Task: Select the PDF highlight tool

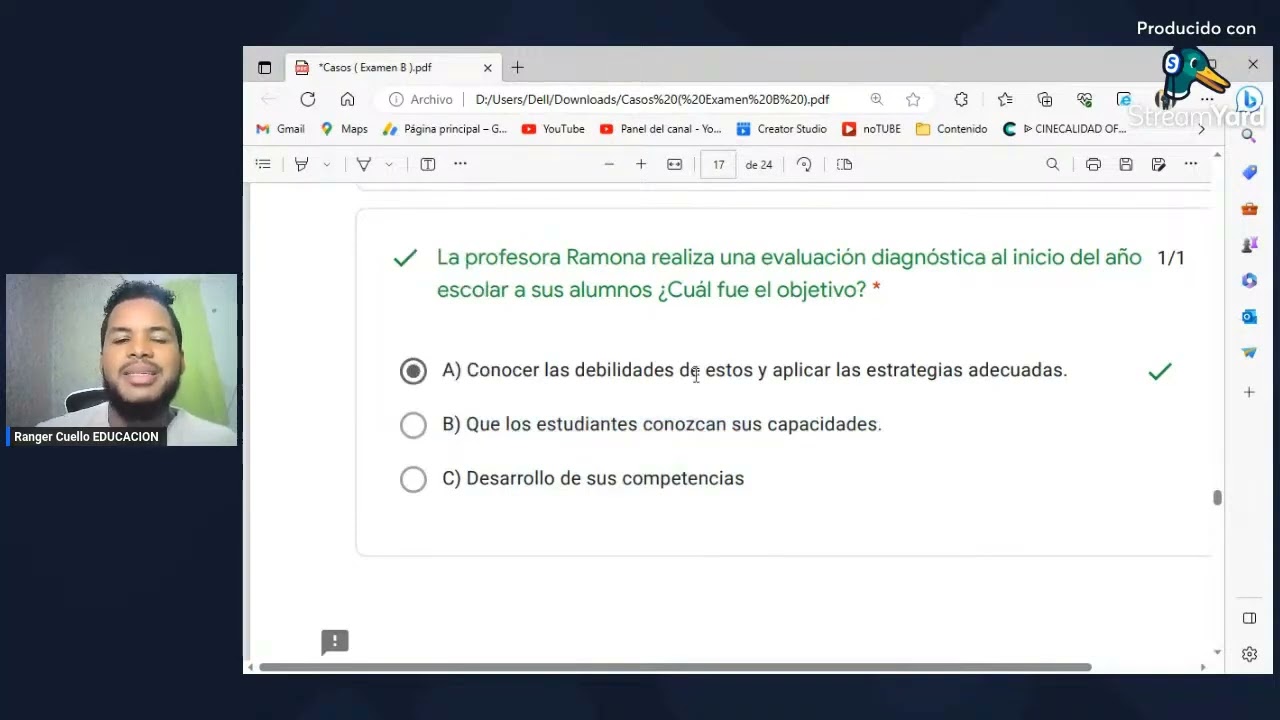Action: click(x=301, y=164)
